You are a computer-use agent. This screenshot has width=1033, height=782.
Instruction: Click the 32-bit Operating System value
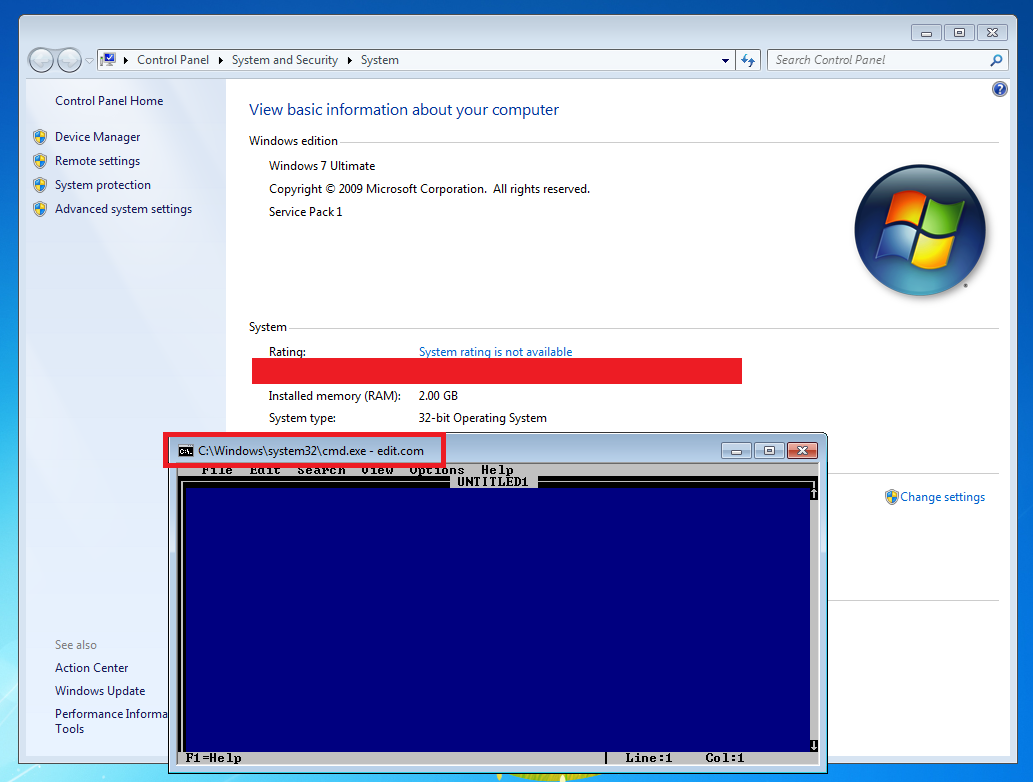click(x=482, y=418)
